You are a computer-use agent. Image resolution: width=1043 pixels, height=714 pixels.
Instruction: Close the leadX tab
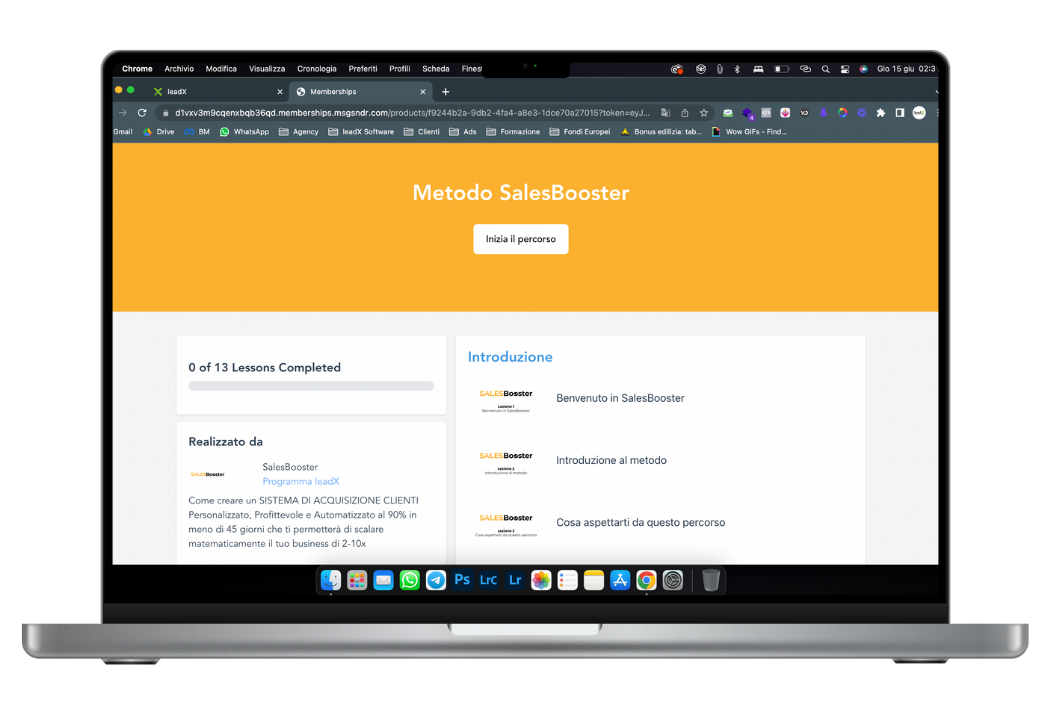tap(280, 92)
